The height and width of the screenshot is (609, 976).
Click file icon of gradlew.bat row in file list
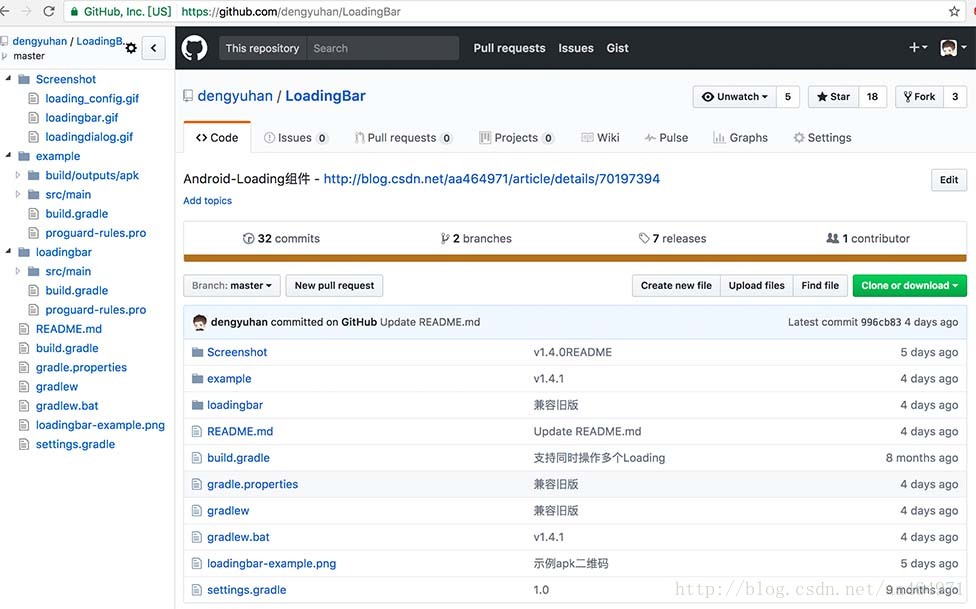197,537
